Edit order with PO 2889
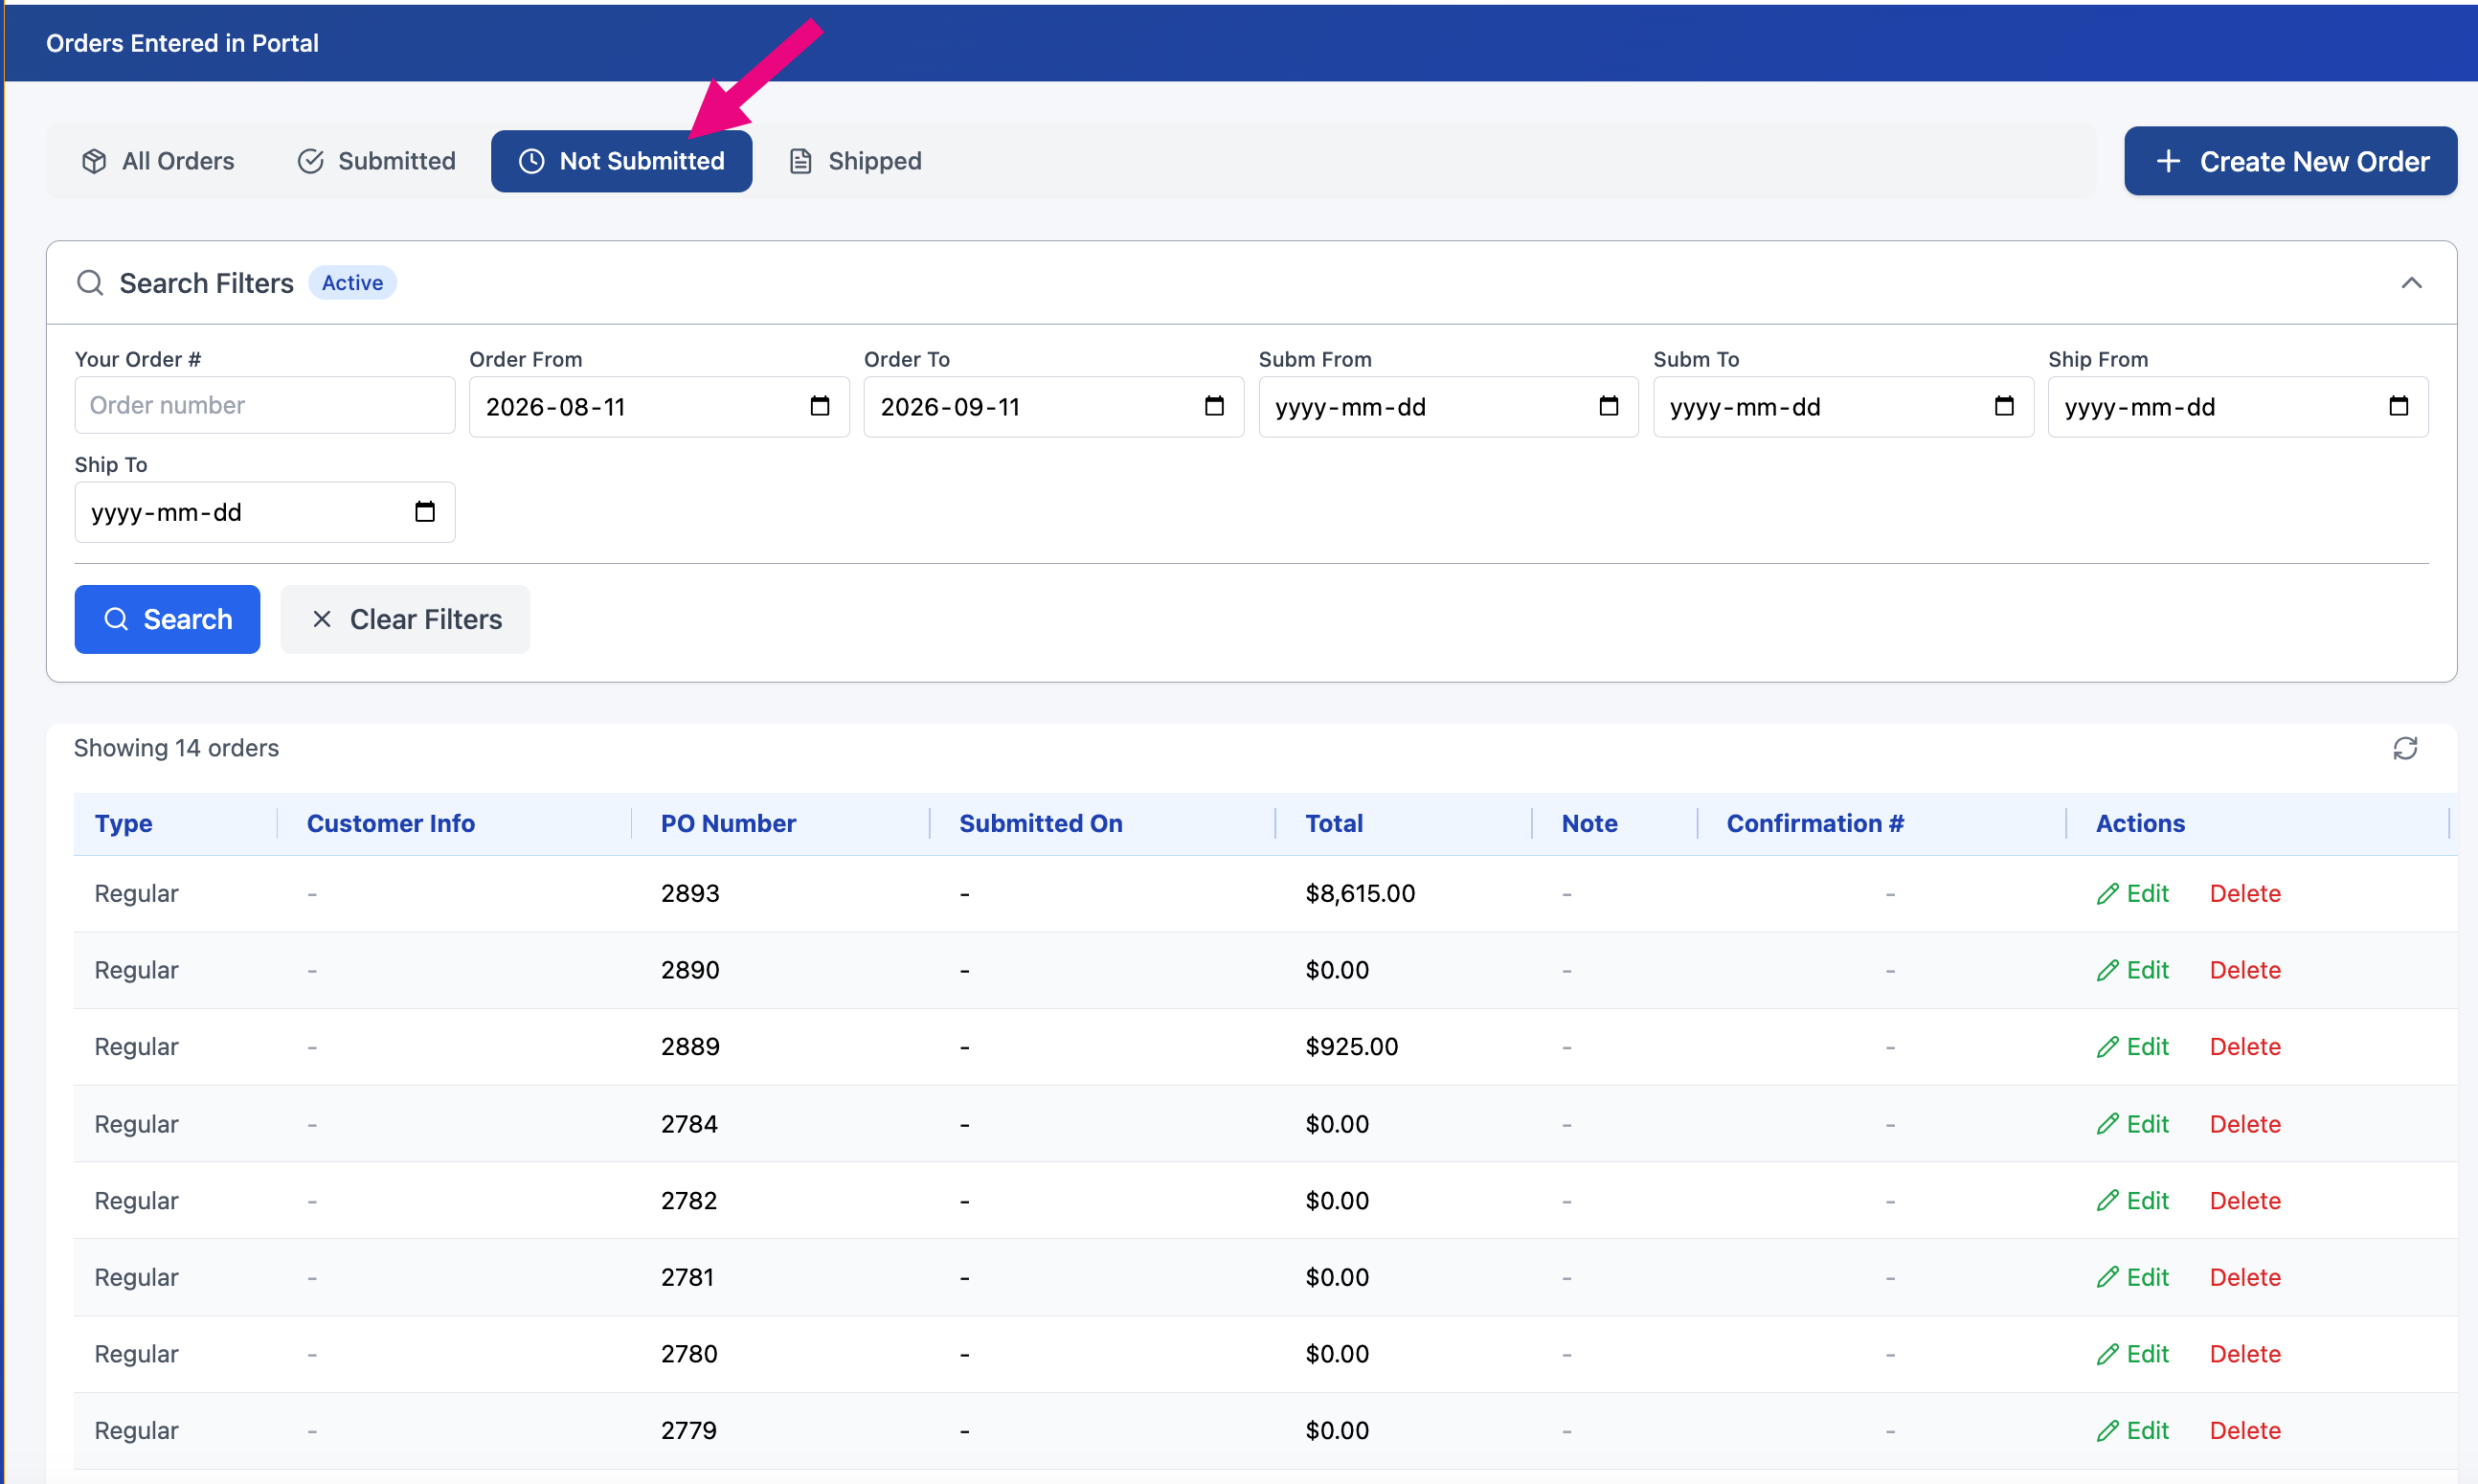Screen dimensions: 2478x1484 tap(2132, 1046)
